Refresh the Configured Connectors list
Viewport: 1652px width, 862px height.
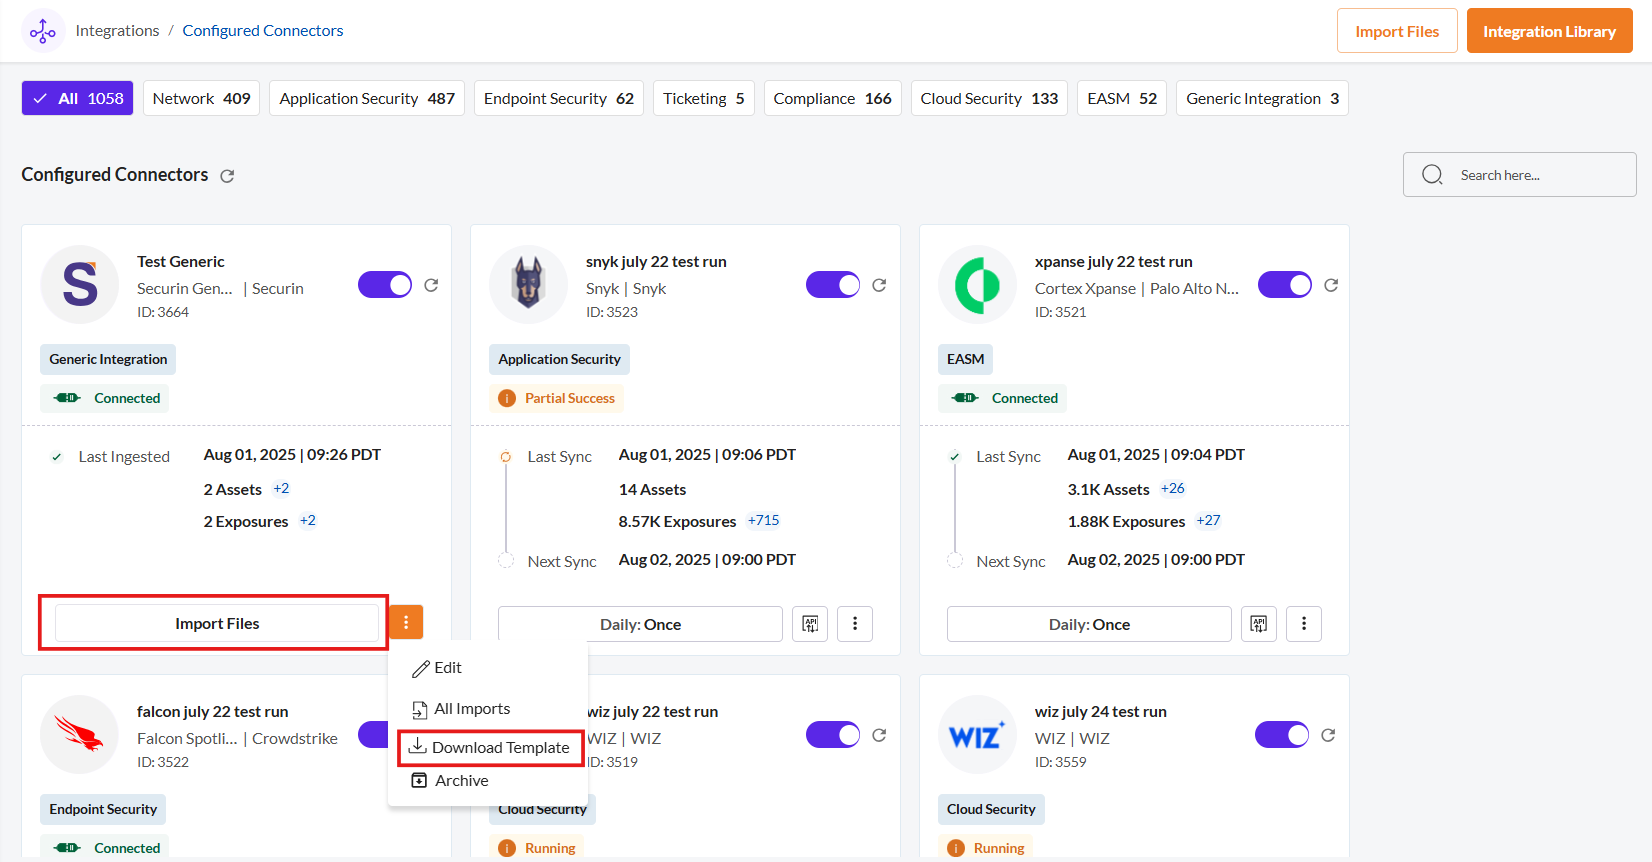click(x=227, y=176)
